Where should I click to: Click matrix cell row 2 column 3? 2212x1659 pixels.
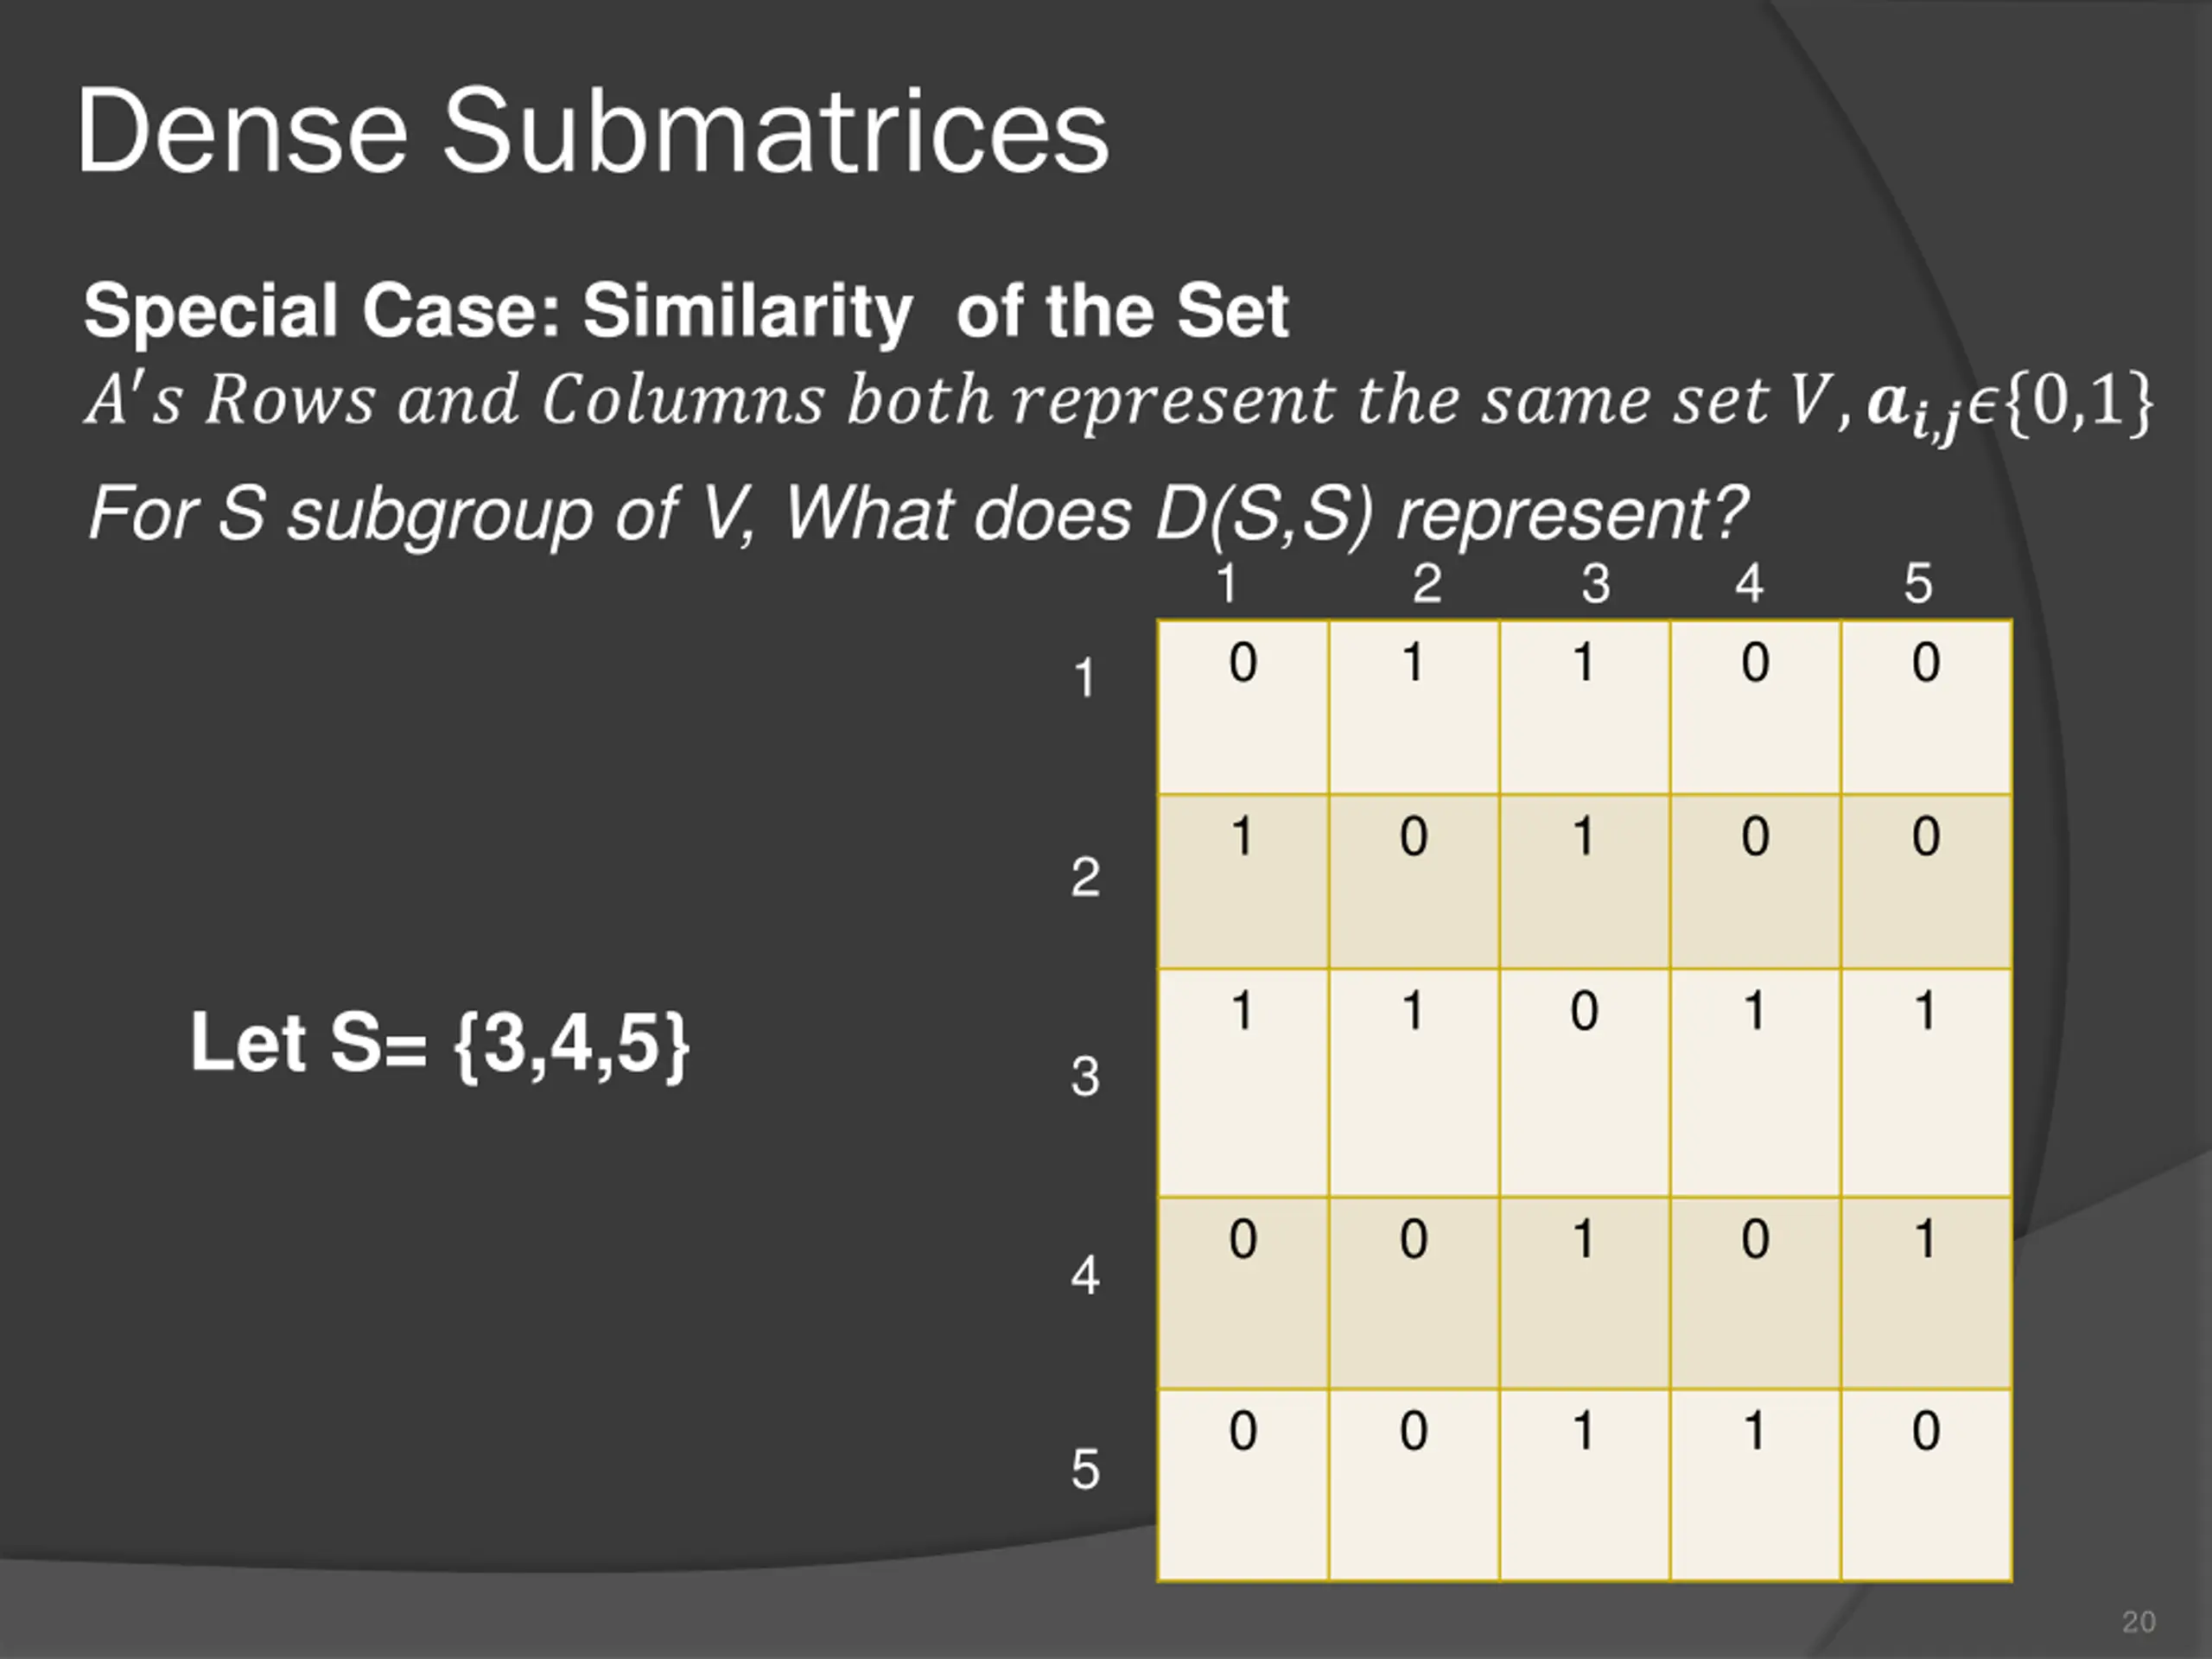point(1585,882)
